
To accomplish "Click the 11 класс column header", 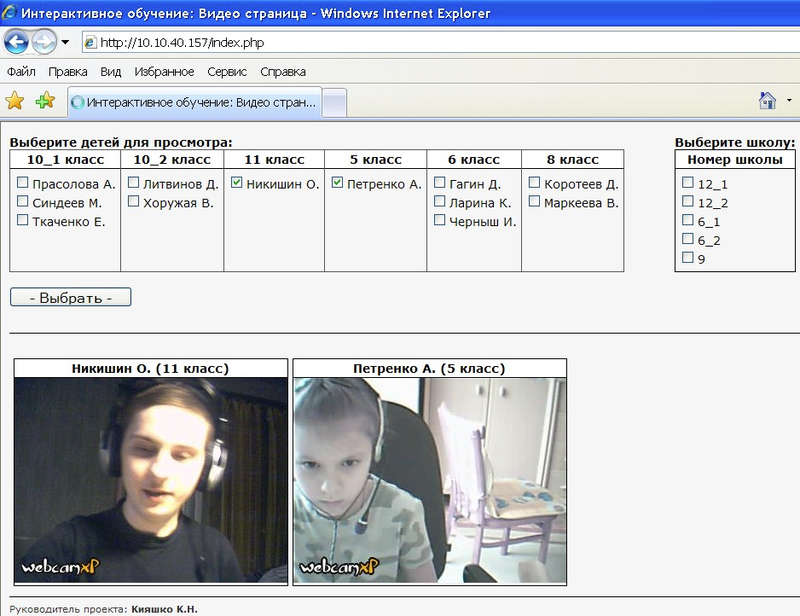I will pyautogui.click(x=274, y=160).
